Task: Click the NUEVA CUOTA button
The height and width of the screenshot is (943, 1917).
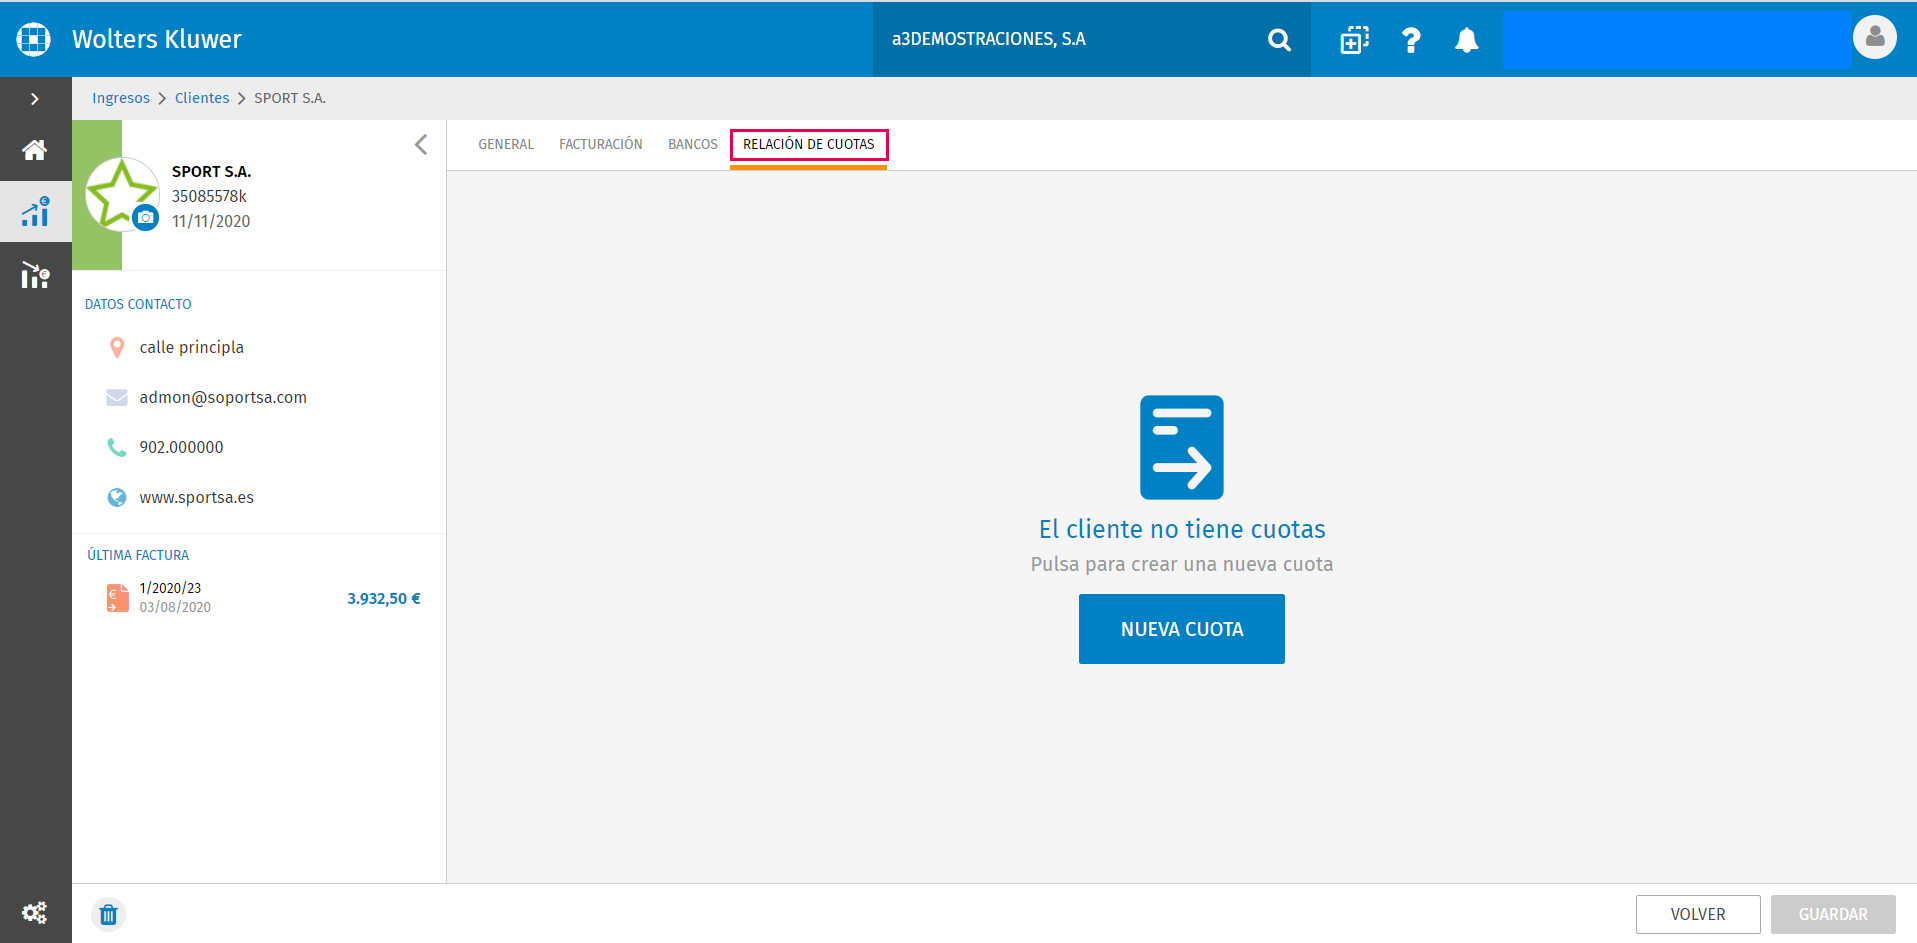Action: (1182, 629)
